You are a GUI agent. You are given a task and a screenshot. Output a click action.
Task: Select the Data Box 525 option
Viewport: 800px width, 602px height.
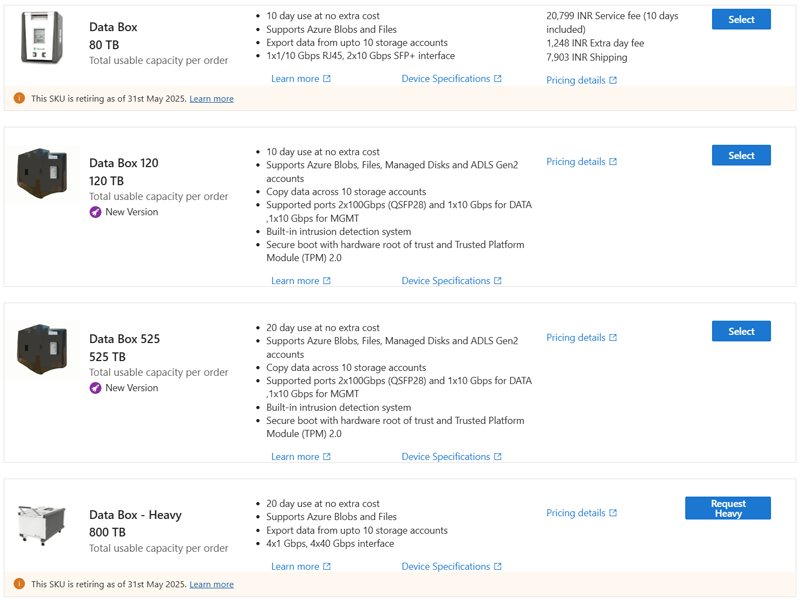tap(741, 331)
